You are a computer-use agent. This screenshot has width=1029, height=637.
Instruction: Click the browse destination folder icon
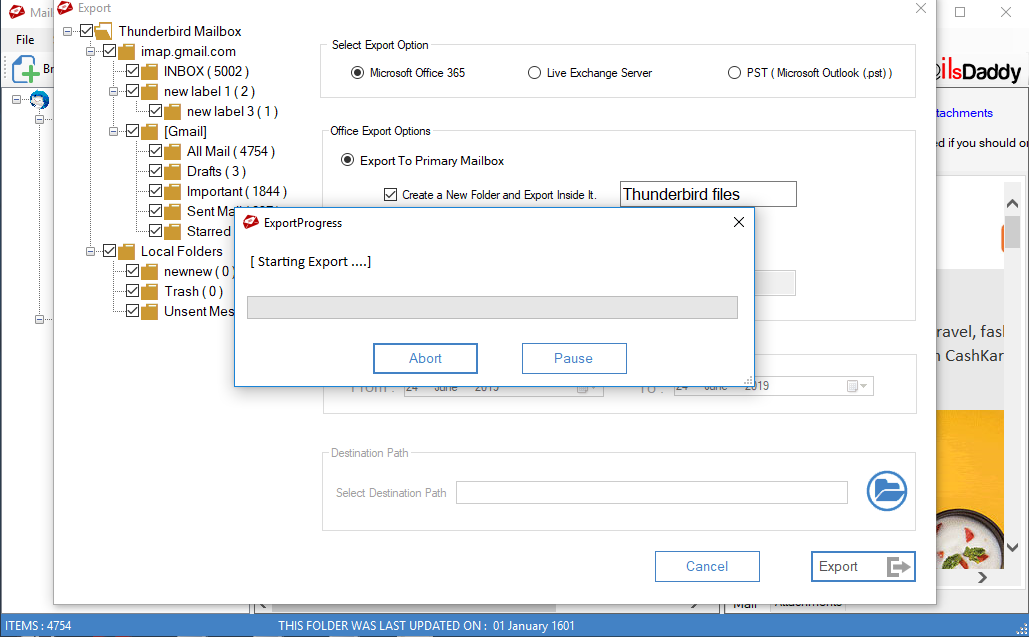tap(887, 491)
